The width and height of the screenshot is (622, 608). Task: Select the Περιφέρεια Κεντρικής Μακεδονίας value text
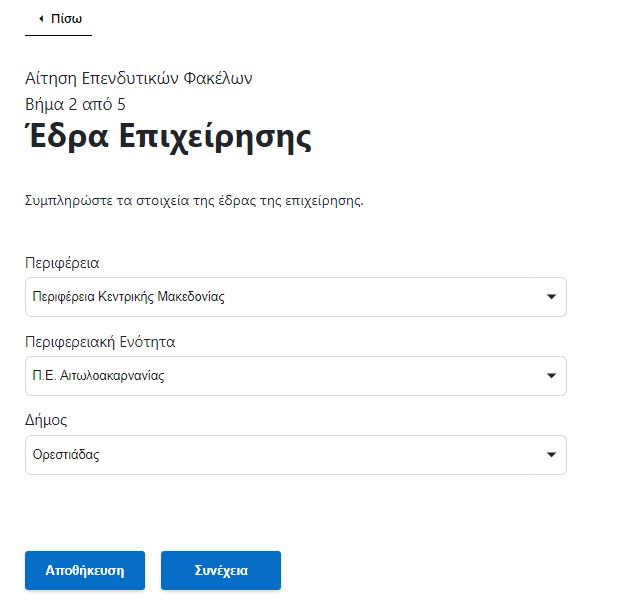coord(129,297)
